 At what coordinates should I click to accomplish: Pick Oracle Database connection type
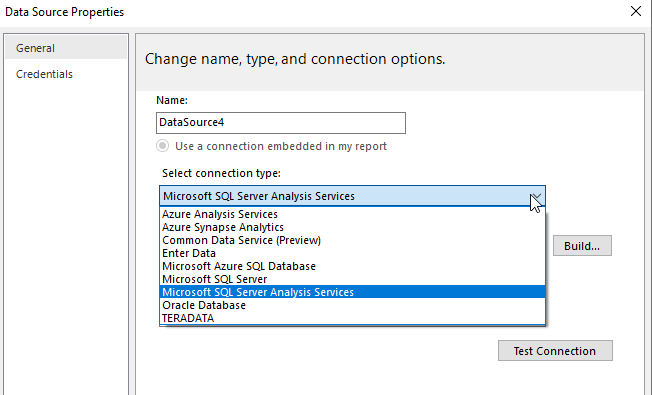pyautogui.click(x=352, y=305)
